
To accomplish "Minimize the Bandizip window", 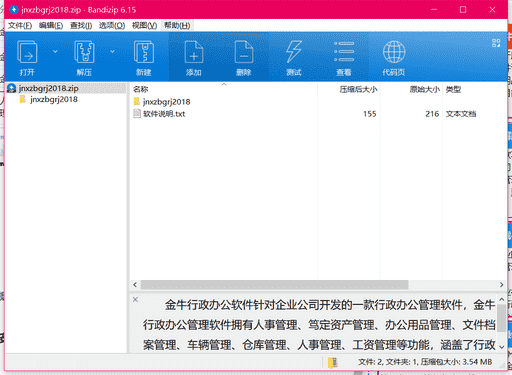I will point(434,10).
